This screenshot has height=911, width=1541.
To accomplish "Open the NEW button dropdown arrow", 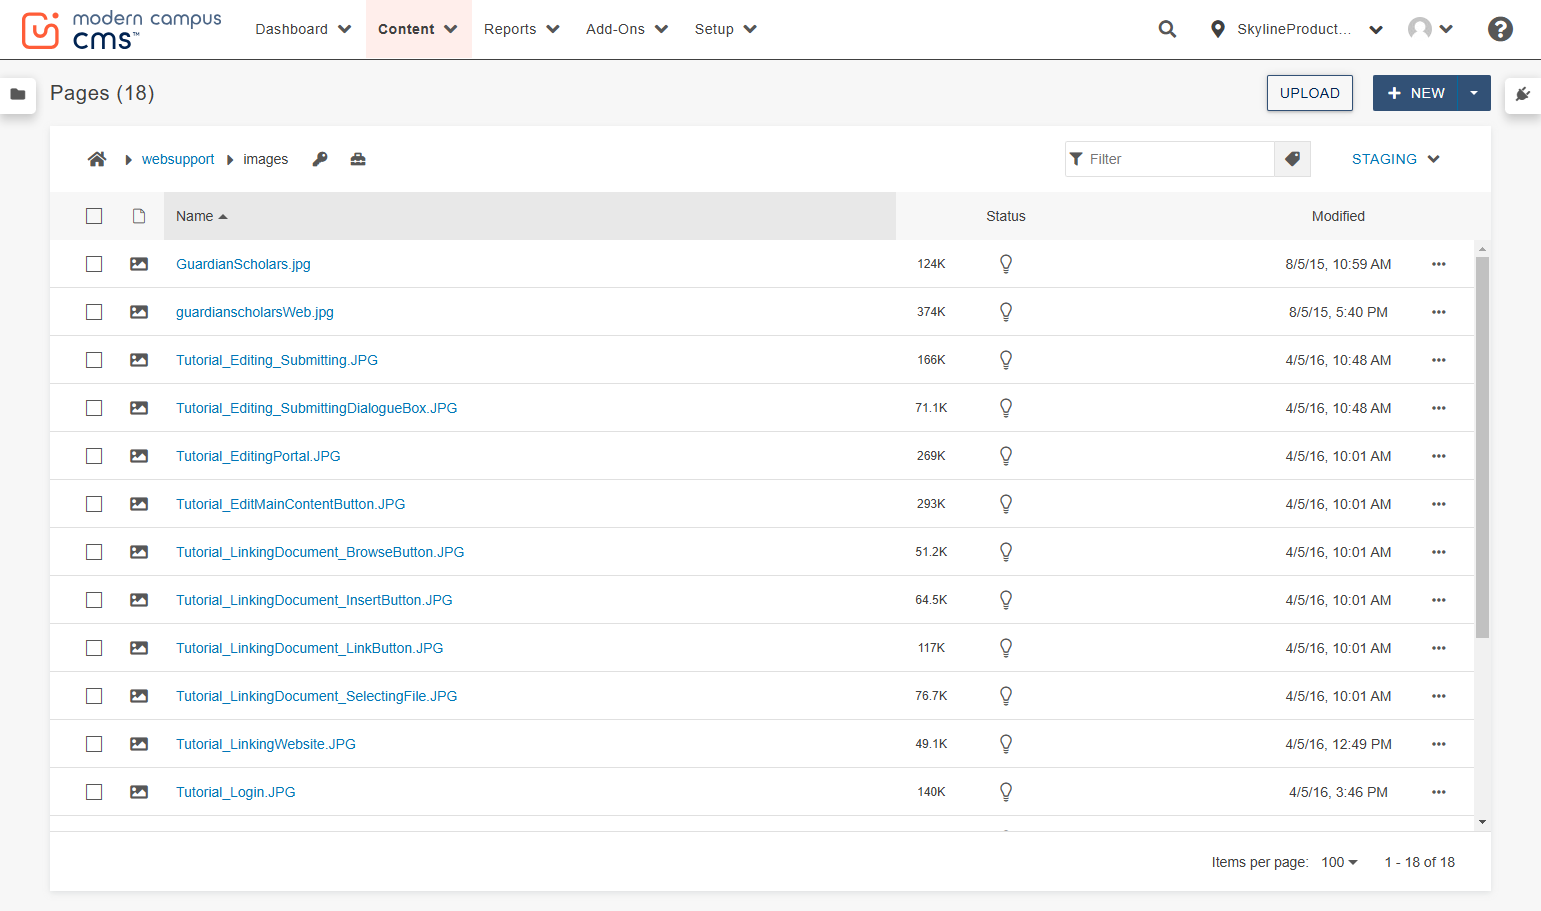I will (x=1474, y=93).
